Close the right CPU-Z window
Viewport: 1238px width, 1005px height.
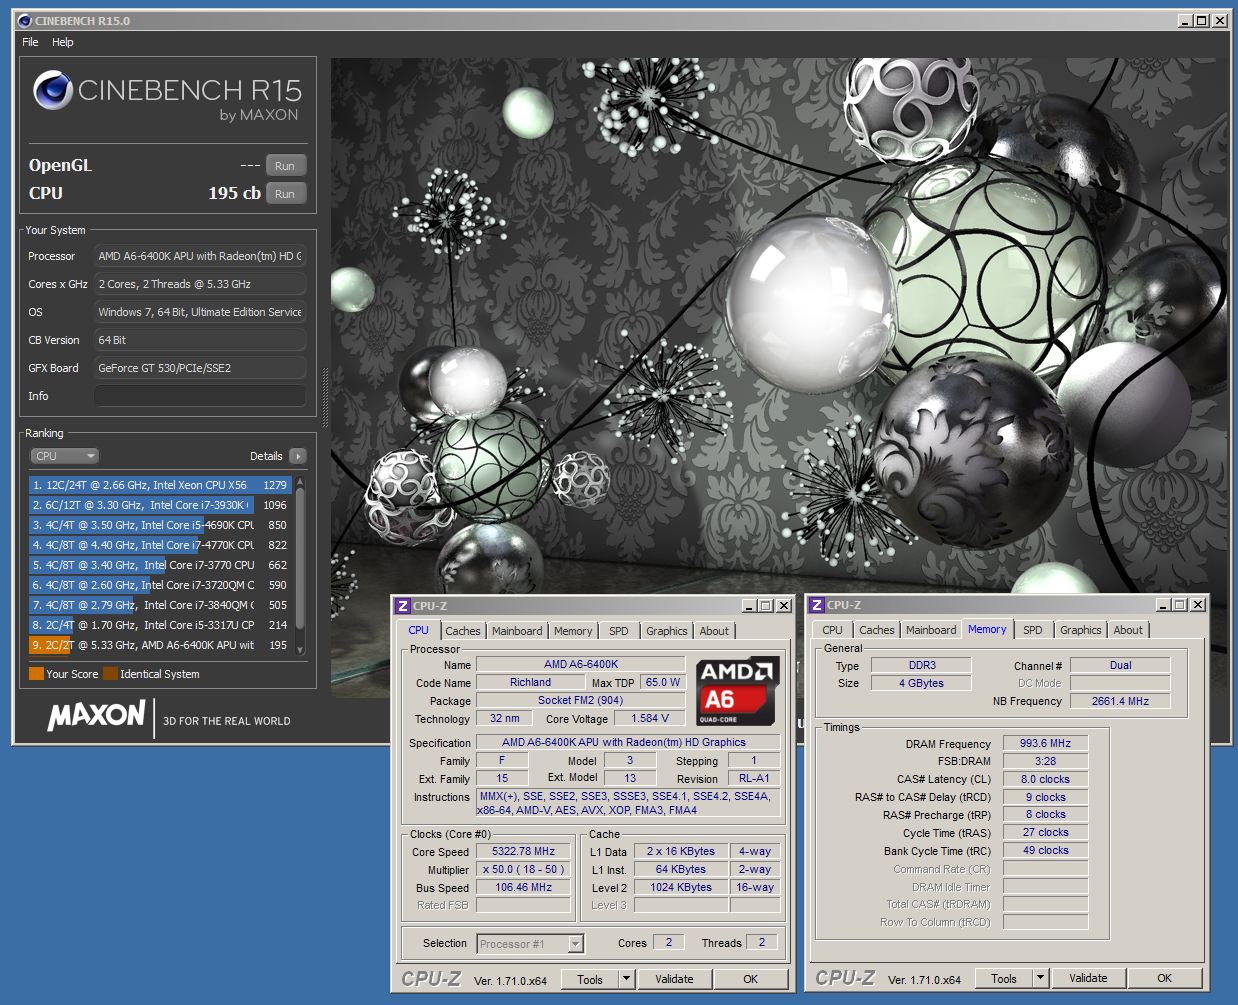[x=1198, y=605]
